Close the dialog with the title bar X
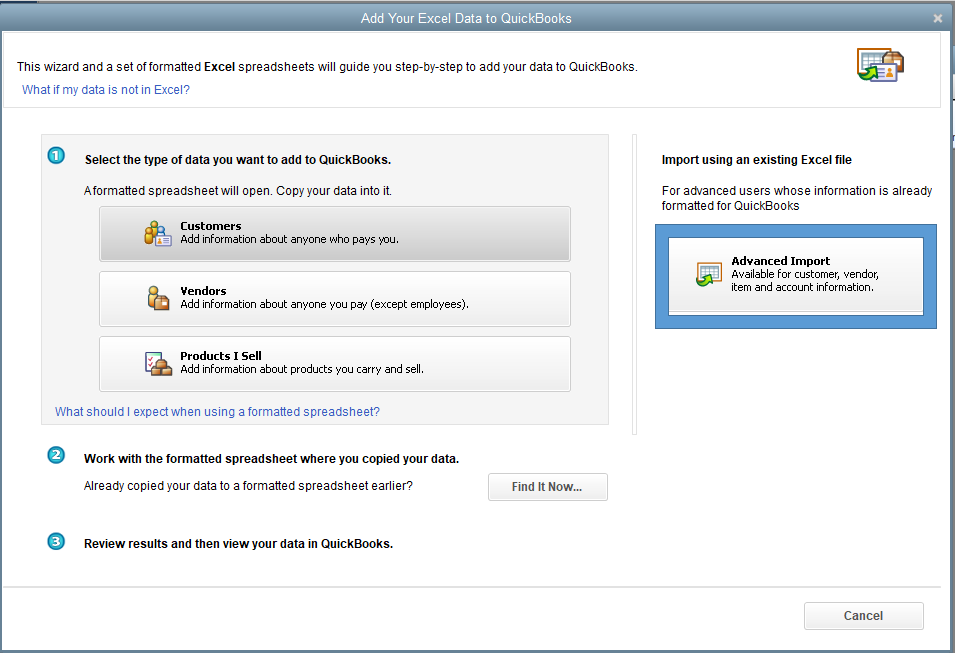Screen dimensions: 955x653 pyautogui.click(x=937, y=18)
